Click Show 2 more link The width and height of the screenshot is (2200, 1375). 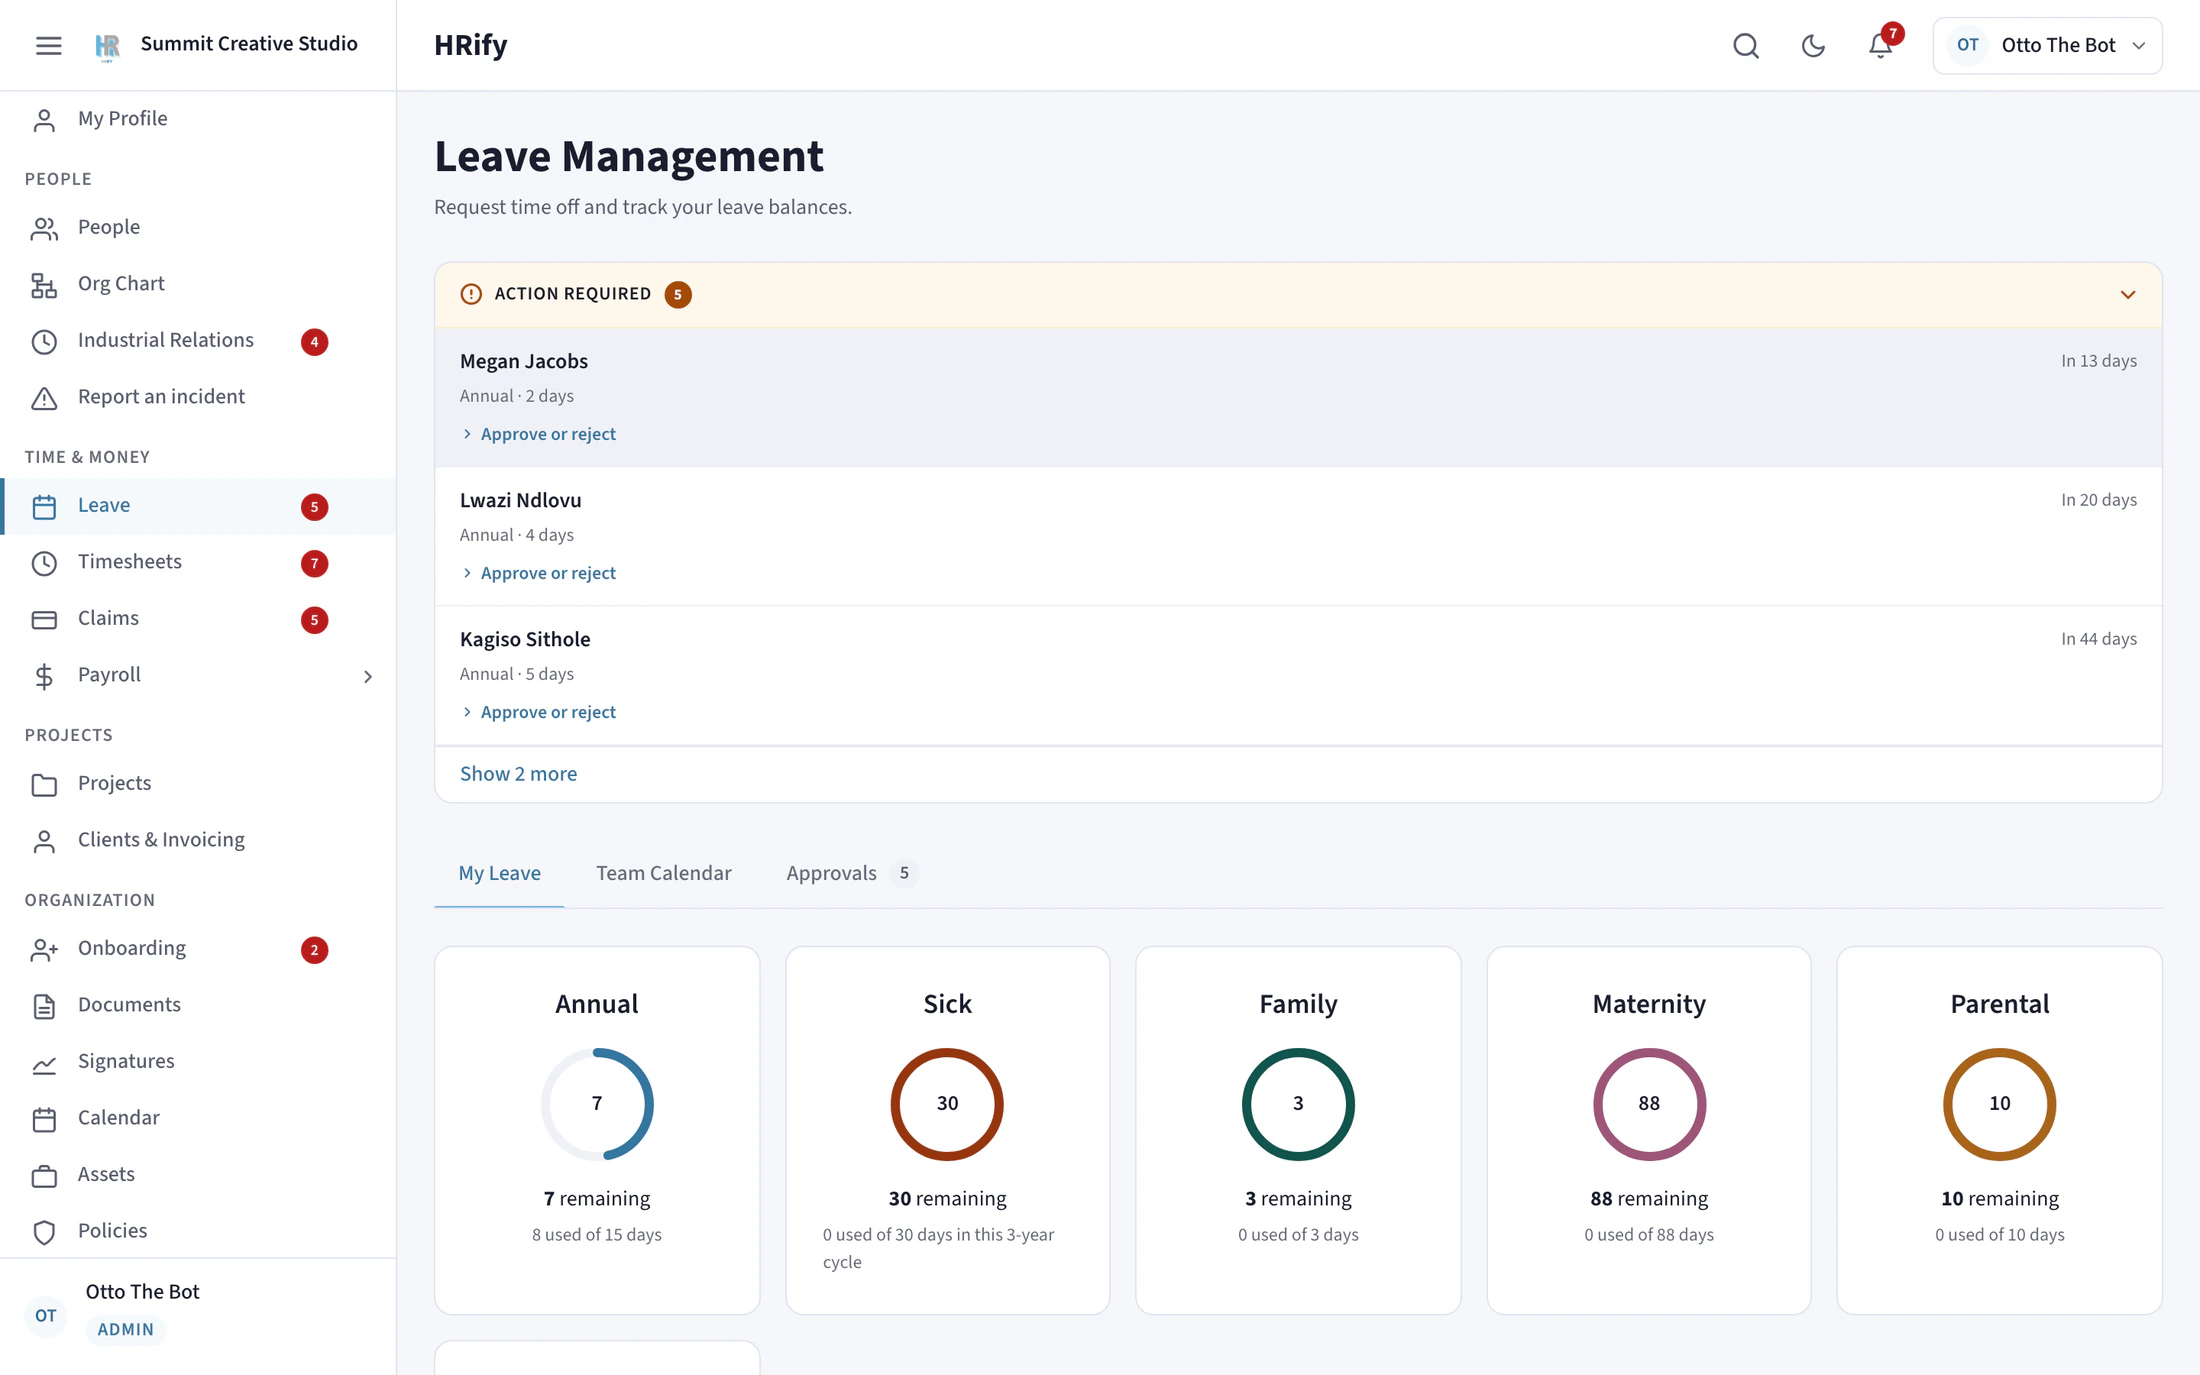[518, 774]
